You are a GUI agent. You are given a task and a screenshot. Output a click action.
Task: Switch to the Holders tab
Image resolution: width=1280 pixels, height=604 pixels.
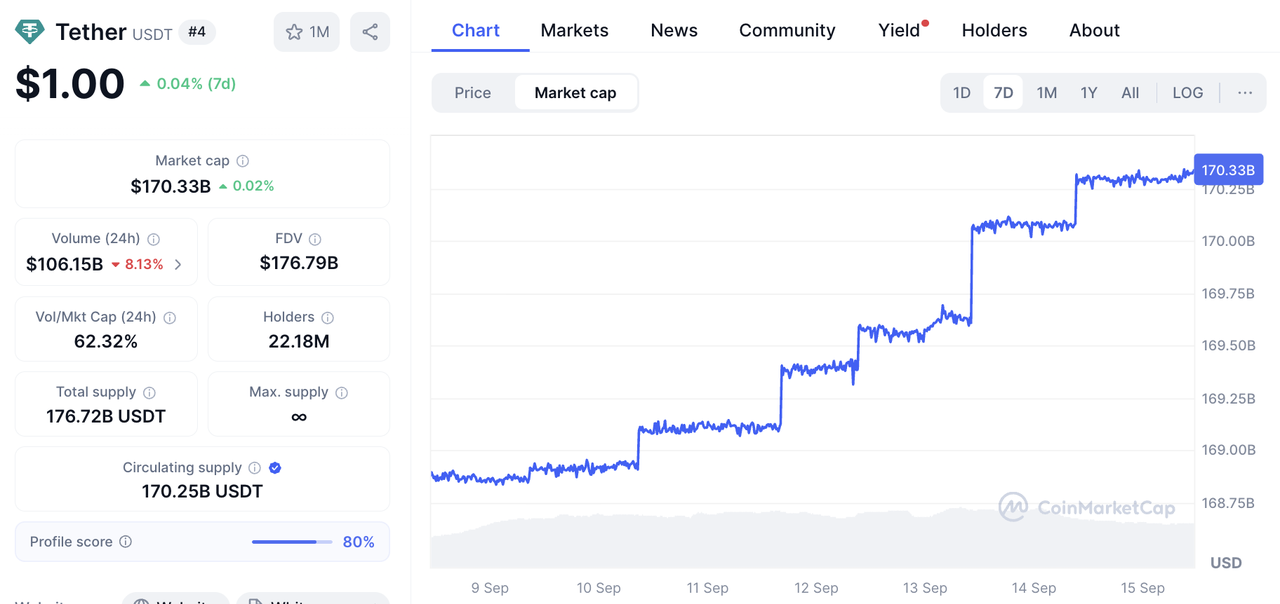[x=994, y=30]
